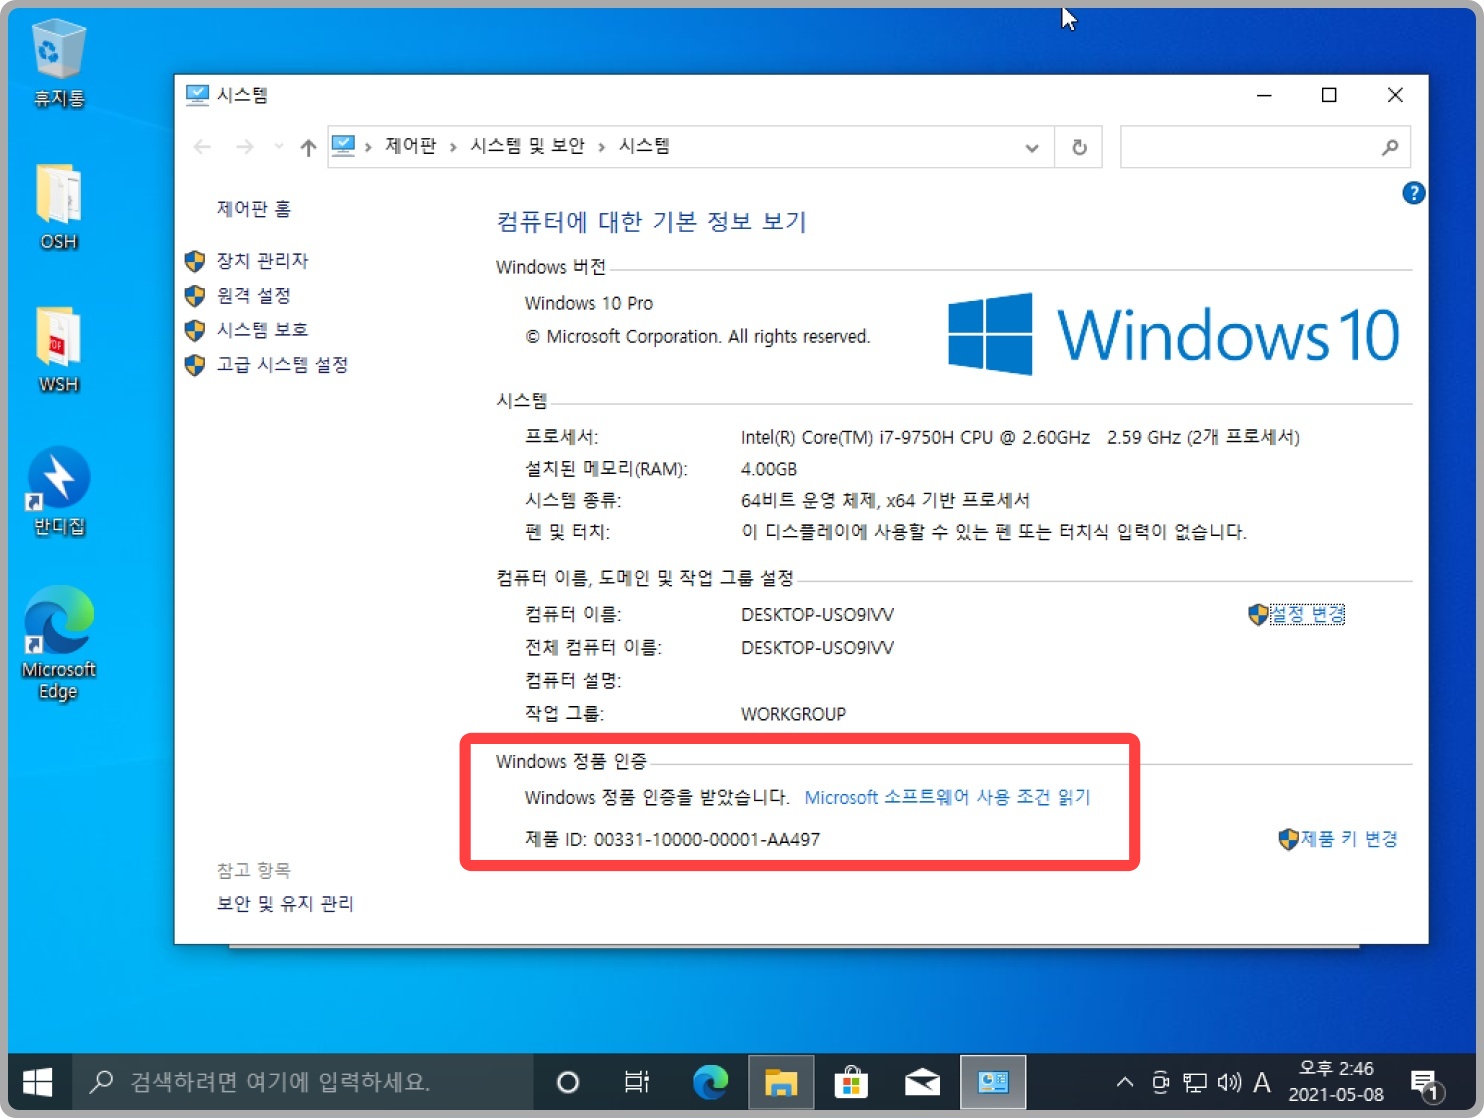Go to 시스템 및 보안 via breadcrumb
Screen dimensions: 1484x1118
pos(527,145)
